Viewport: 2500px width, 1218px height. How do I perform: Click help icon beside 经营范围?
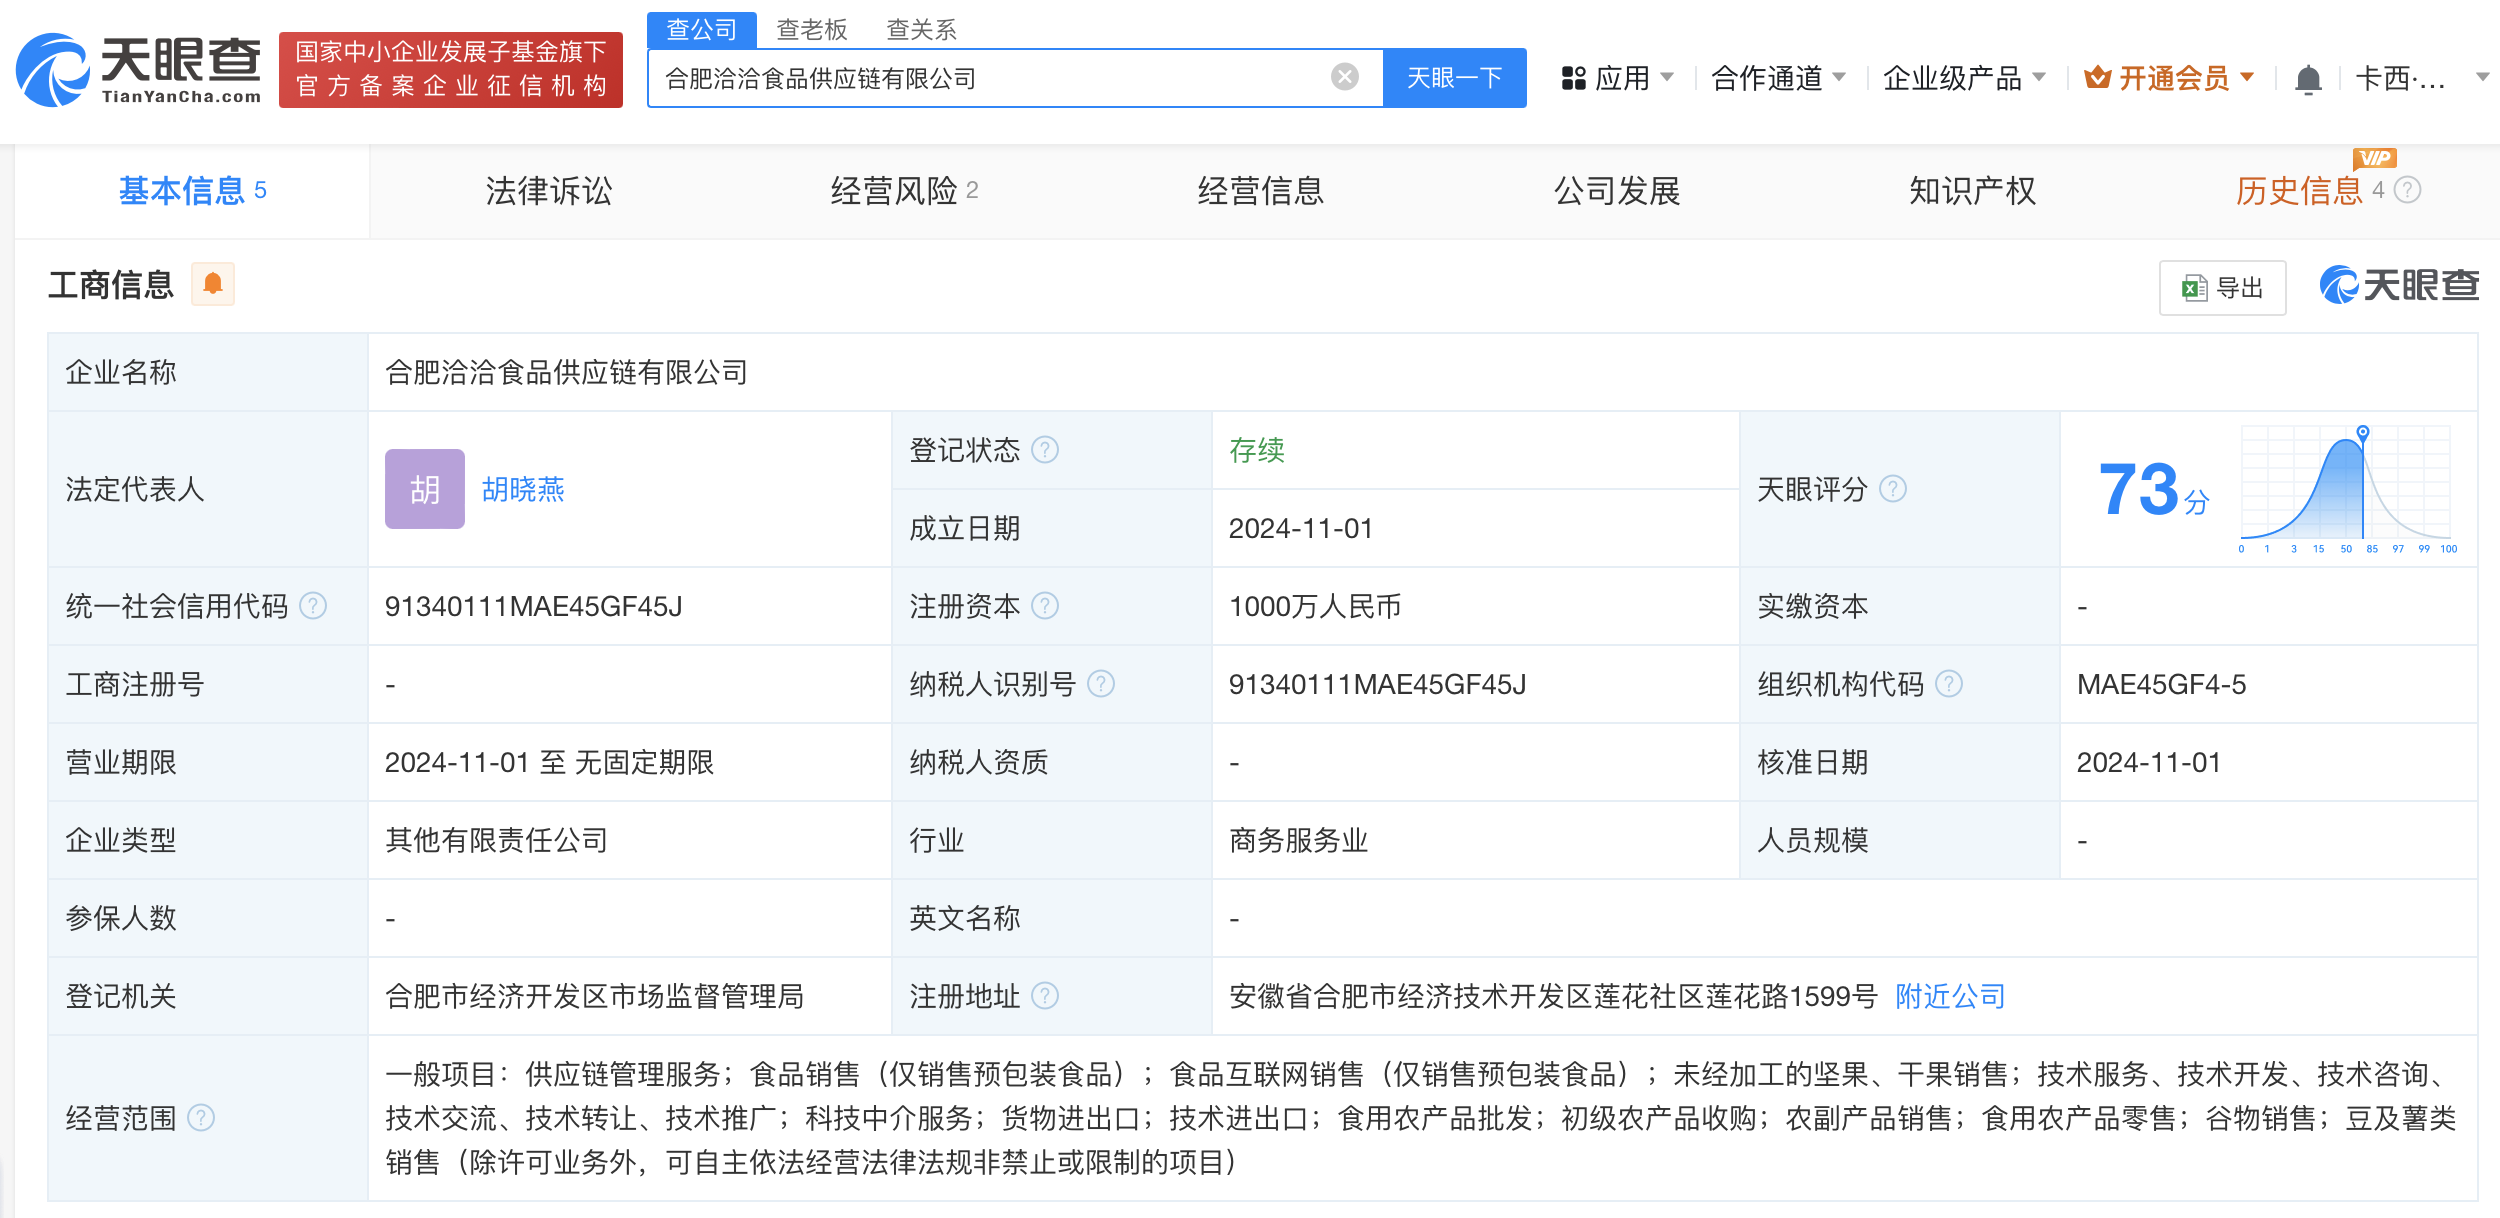(x=201, y=1118)
